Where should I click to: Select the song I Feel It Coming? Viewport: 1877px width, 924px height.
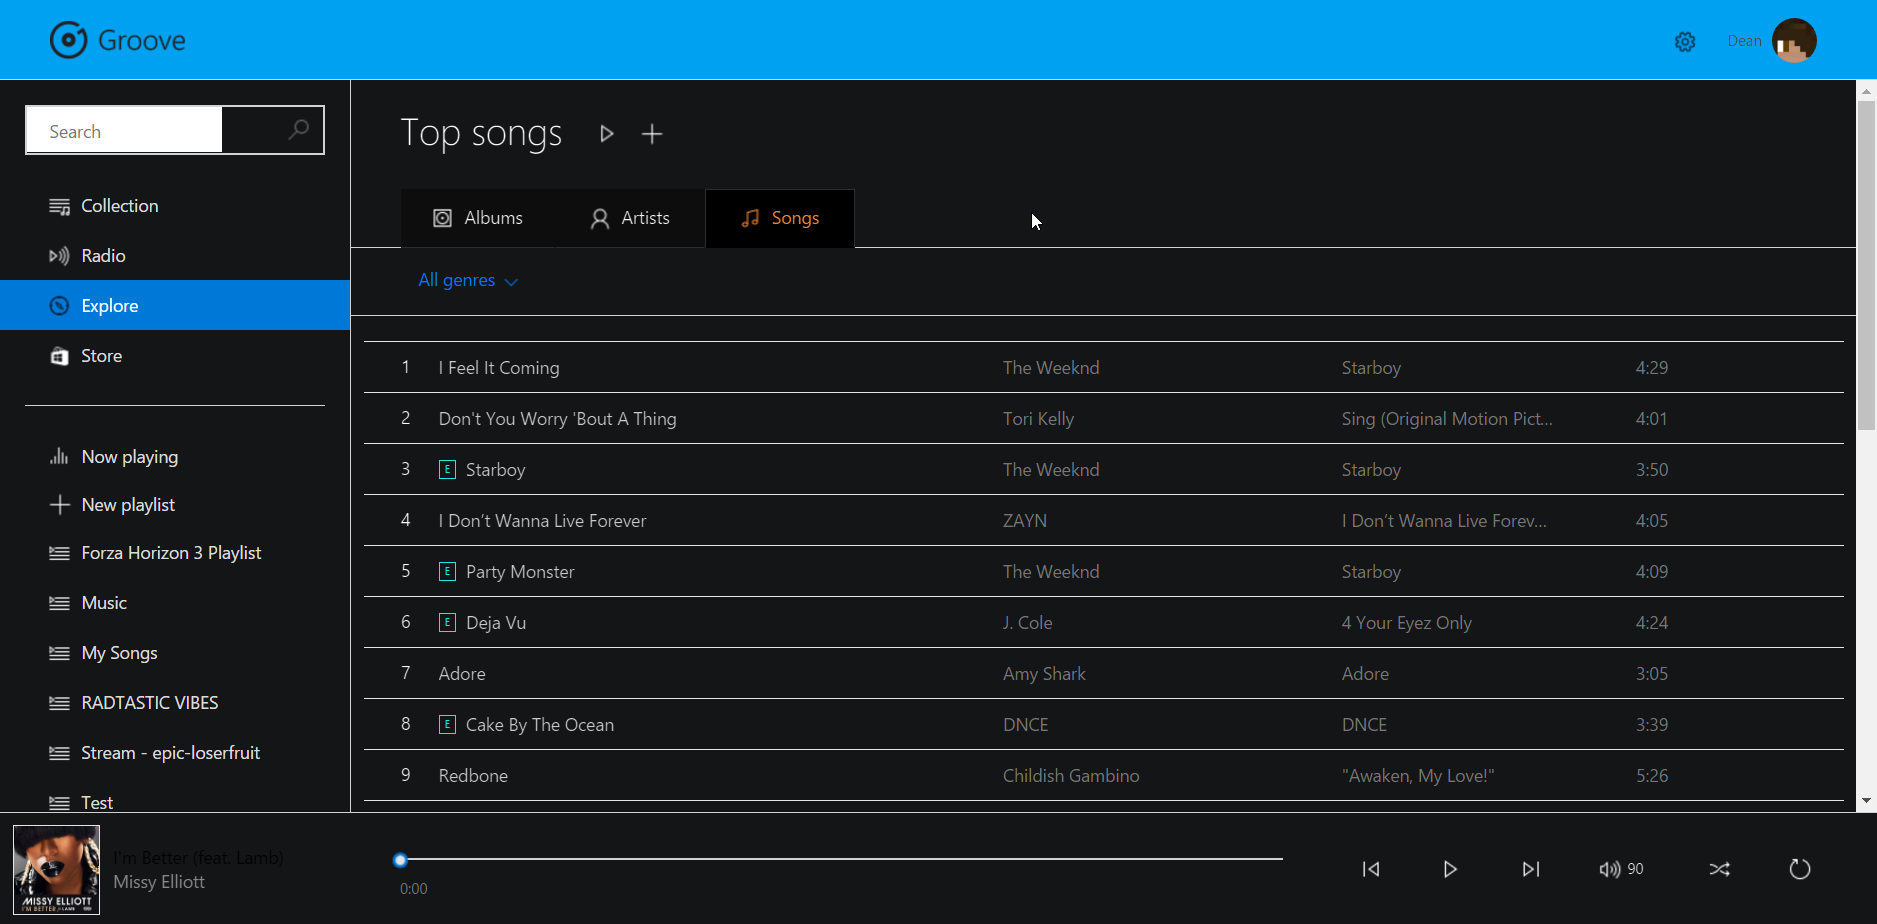coord(499,368)
